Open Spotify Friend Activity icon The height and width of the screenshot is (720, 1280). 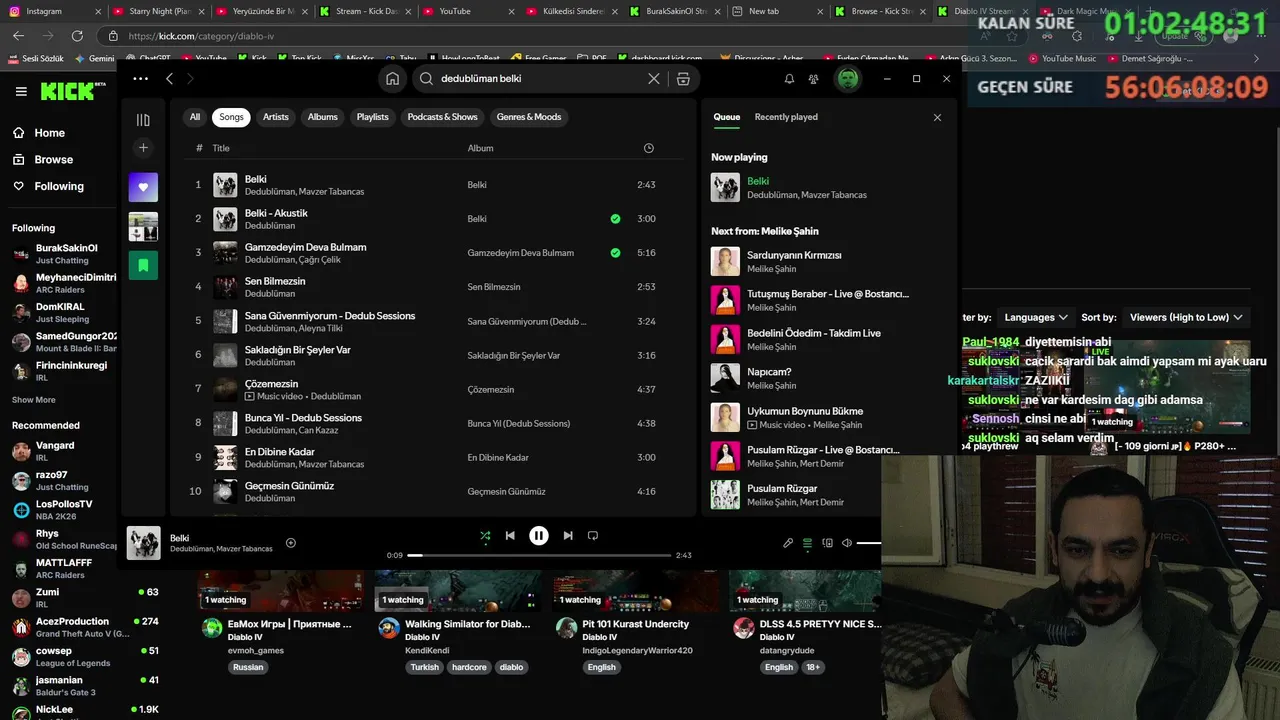pyautogui.click(x=814, y=79)
